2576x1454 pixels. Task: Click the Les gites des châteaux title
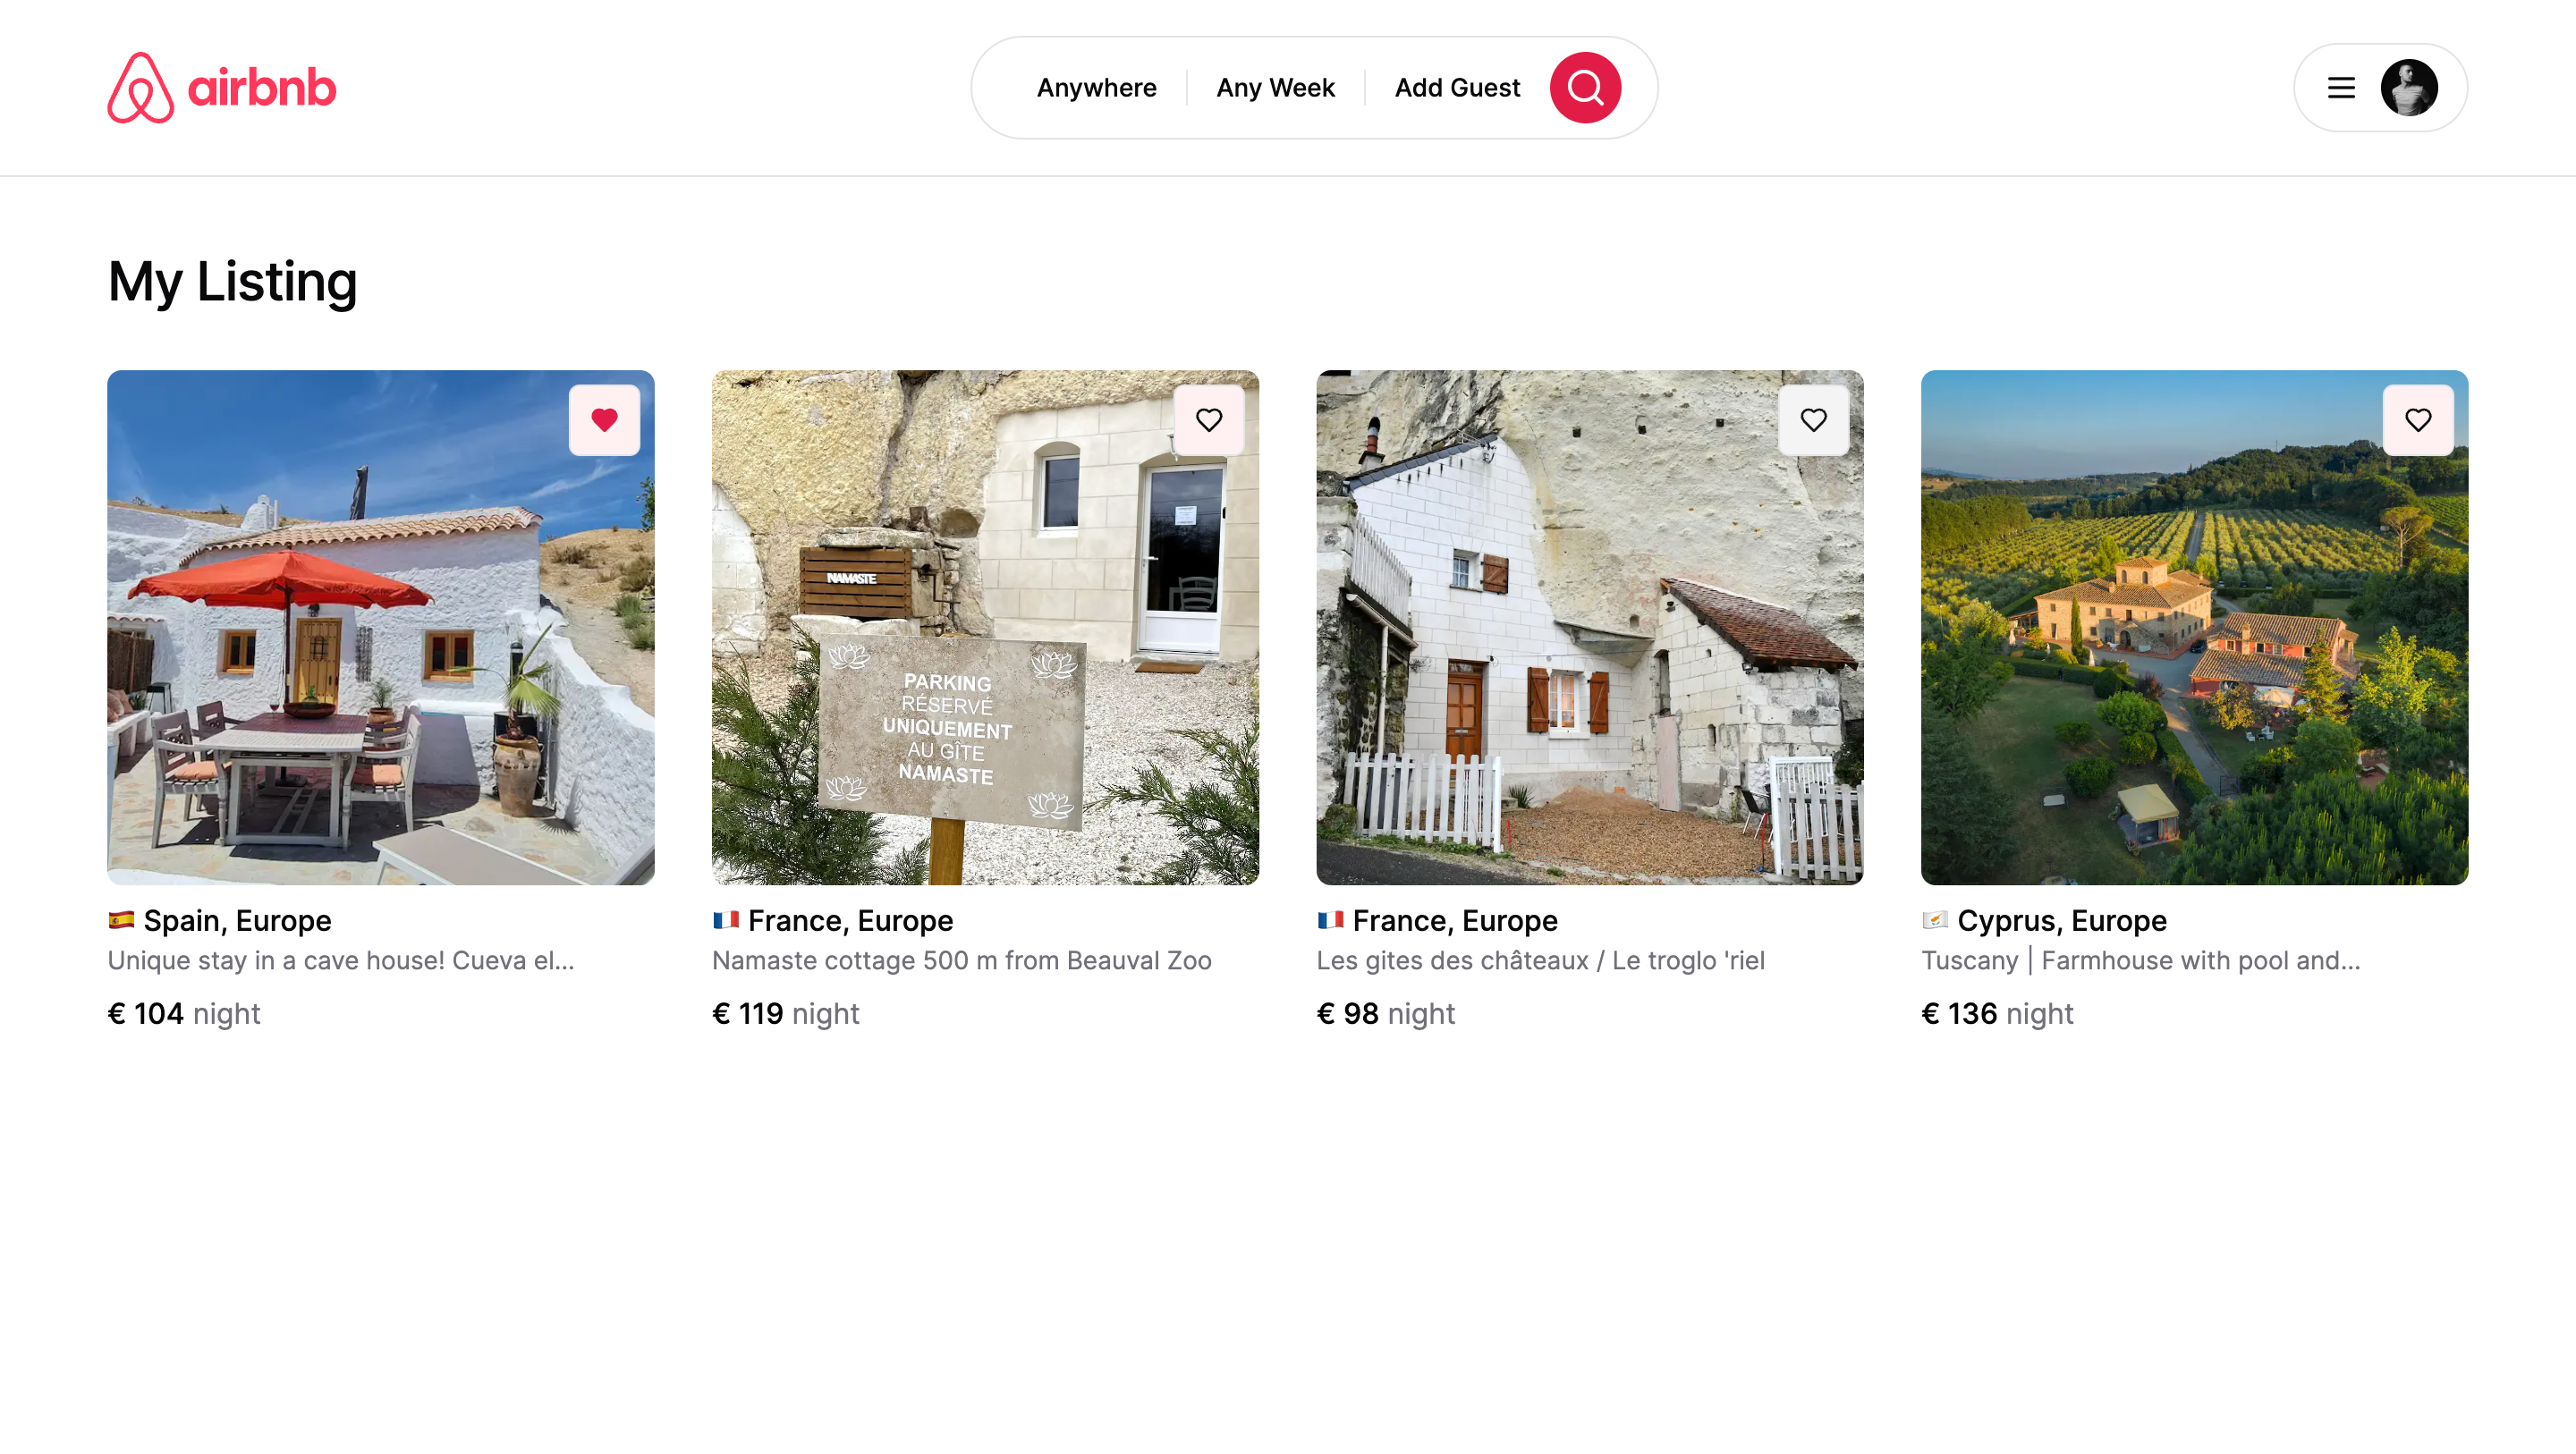[x=1540, y=960]
